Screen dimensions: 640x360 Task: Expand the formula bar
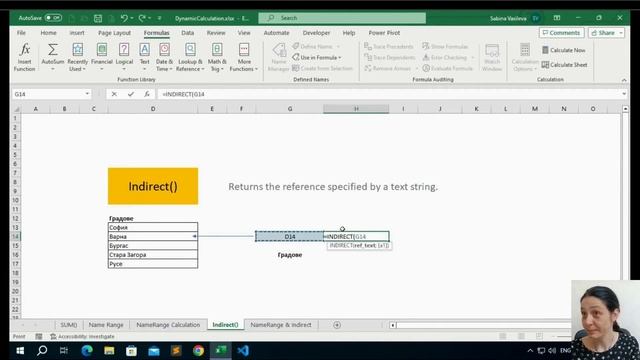(x=624, y=94)
